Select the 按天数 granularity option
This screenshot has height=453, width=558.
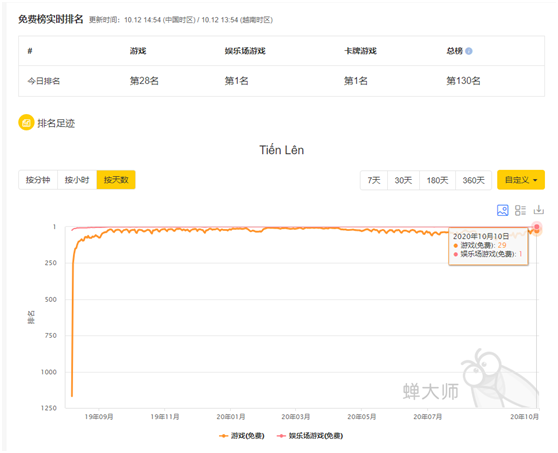coord(116,180)
